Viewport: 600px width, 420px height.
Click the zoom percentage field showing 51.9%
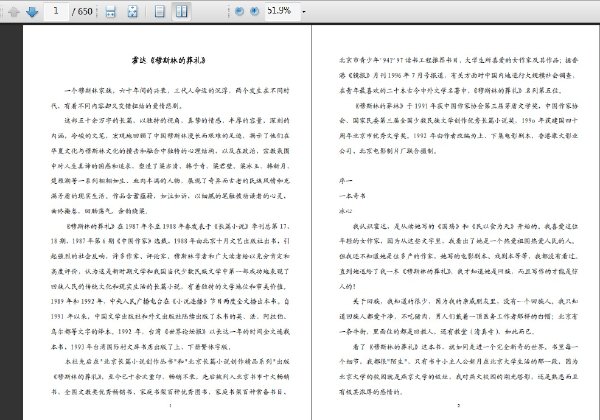click(281, 11)
